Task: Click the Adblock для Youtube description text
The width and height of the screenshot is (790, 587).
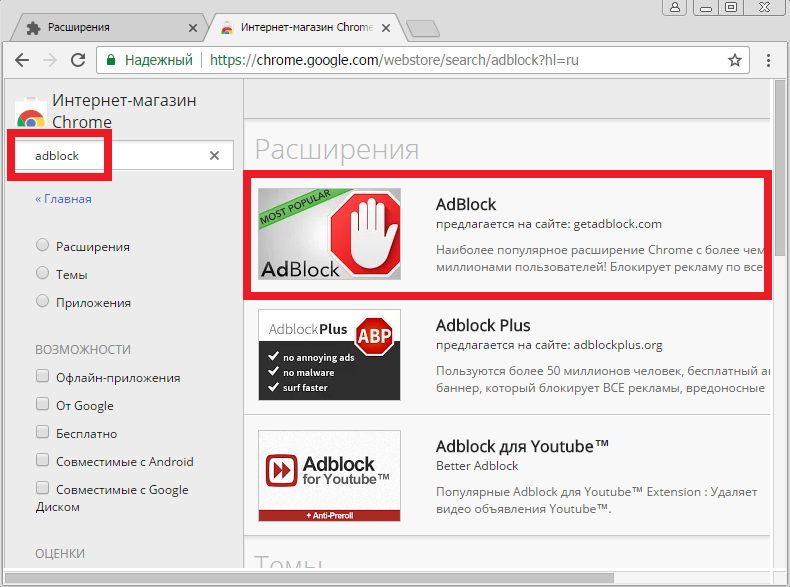Action: [597, 500]
